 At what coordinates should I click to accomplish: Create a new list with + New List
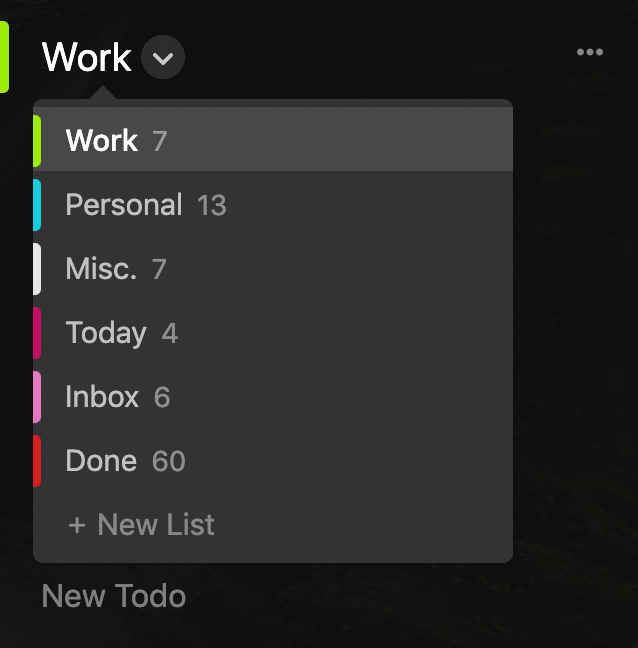[141, 525]
